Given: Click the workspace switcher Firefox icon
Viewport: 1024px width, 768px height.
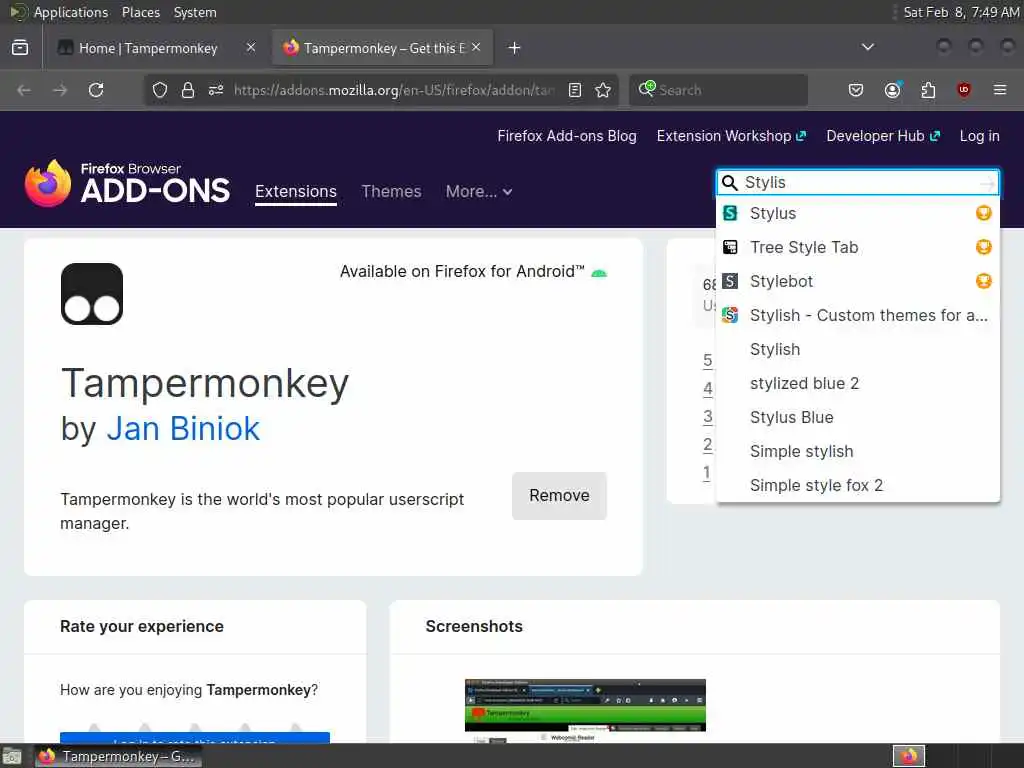Looking at the screenshot, I should point(909,756).
